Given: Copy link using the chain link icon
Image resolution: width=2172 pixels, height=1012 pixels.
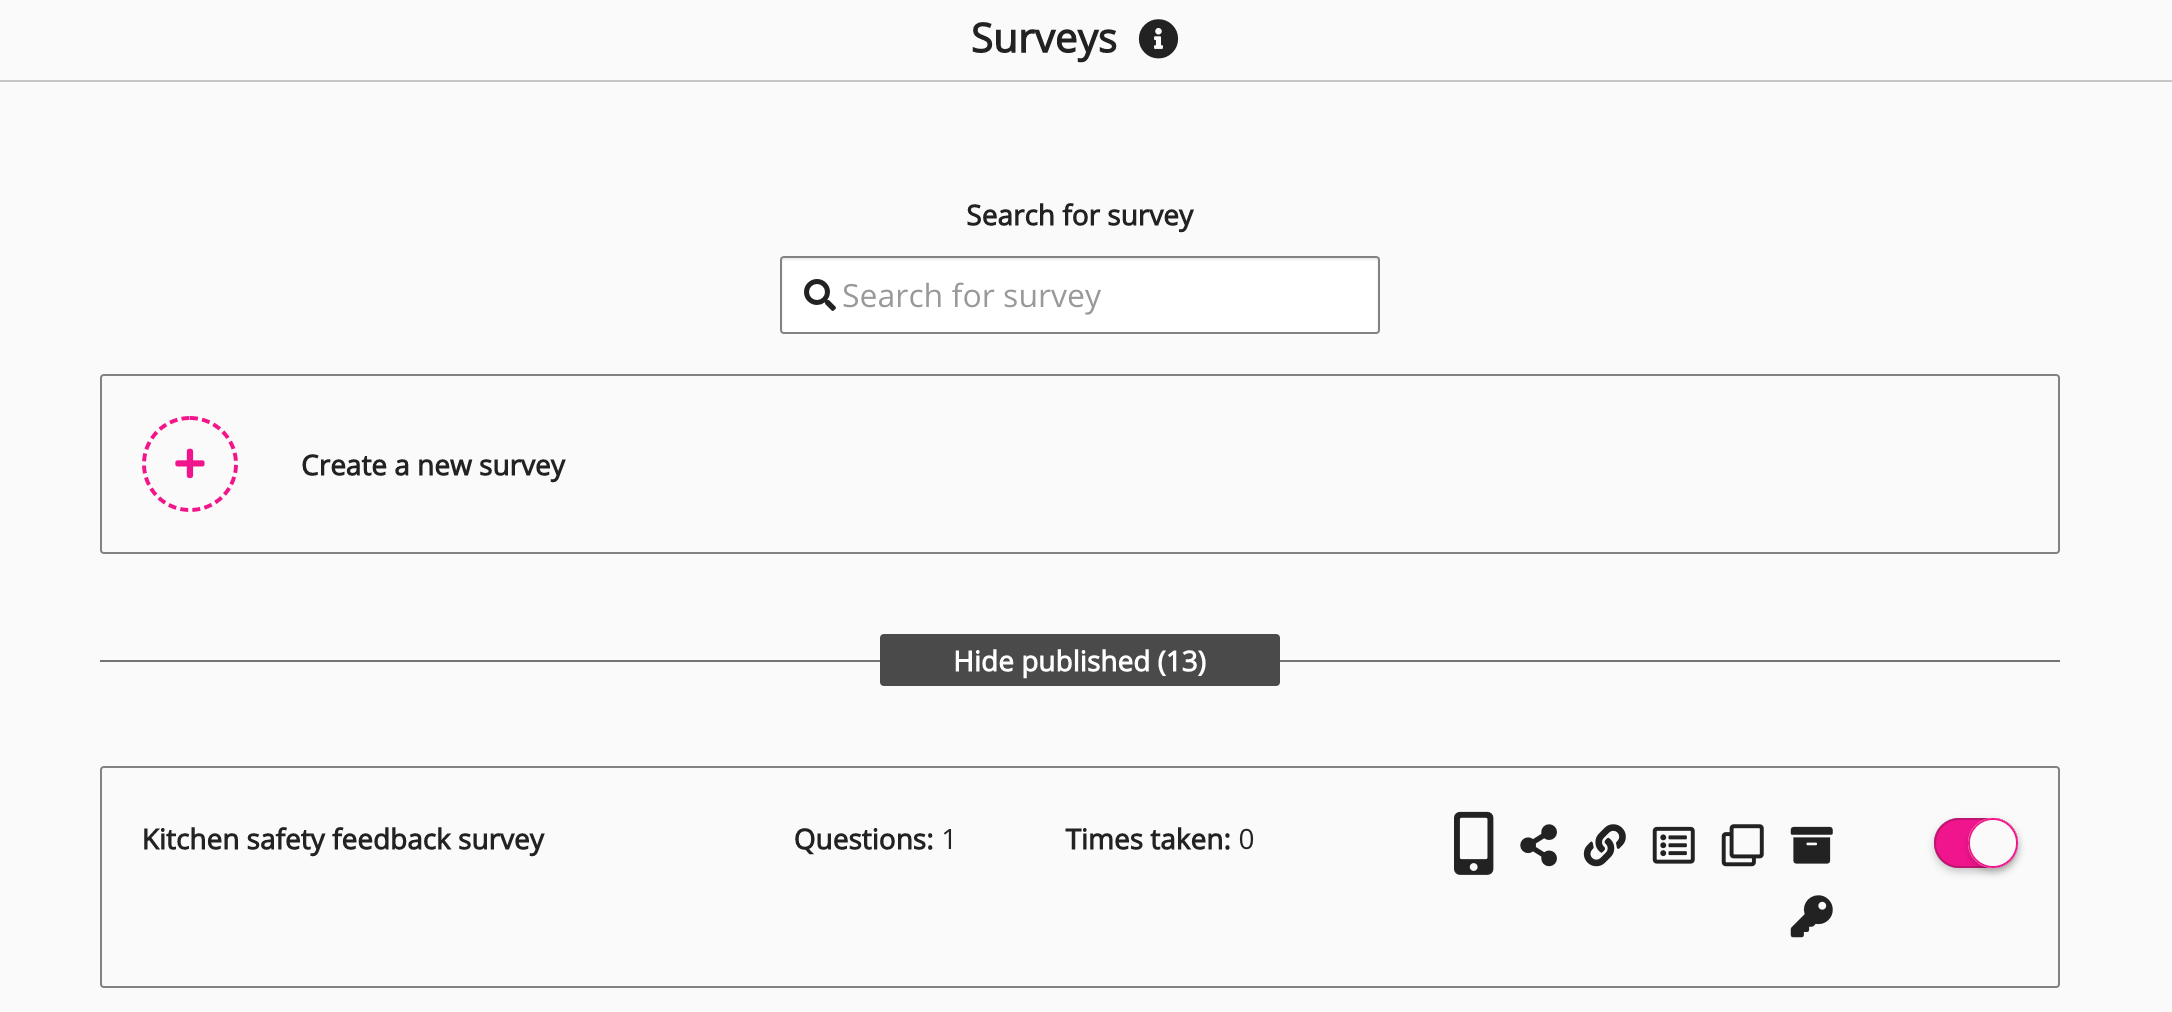Looking at the screenshot, I should (1605, 845).
